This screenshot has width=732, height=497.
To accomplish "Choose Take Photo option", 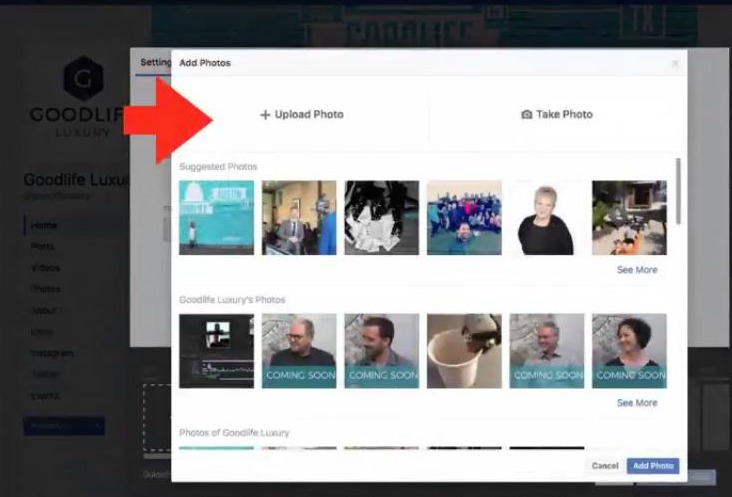I will [x=556, y=114].
